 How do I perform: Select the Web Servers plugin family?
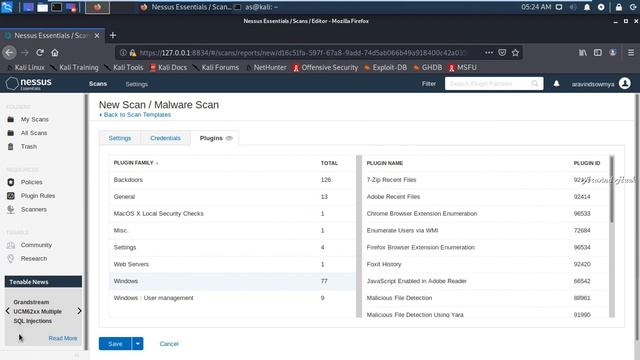coord(232,264)
